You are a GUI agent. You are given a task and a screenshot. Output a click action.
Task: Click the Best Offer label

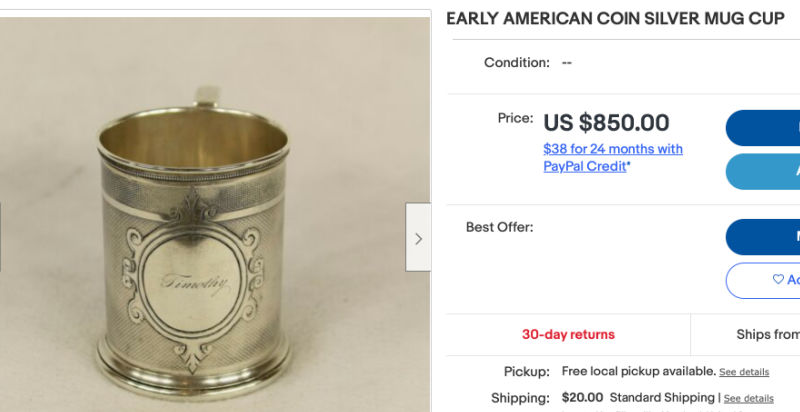click(499, 227)
